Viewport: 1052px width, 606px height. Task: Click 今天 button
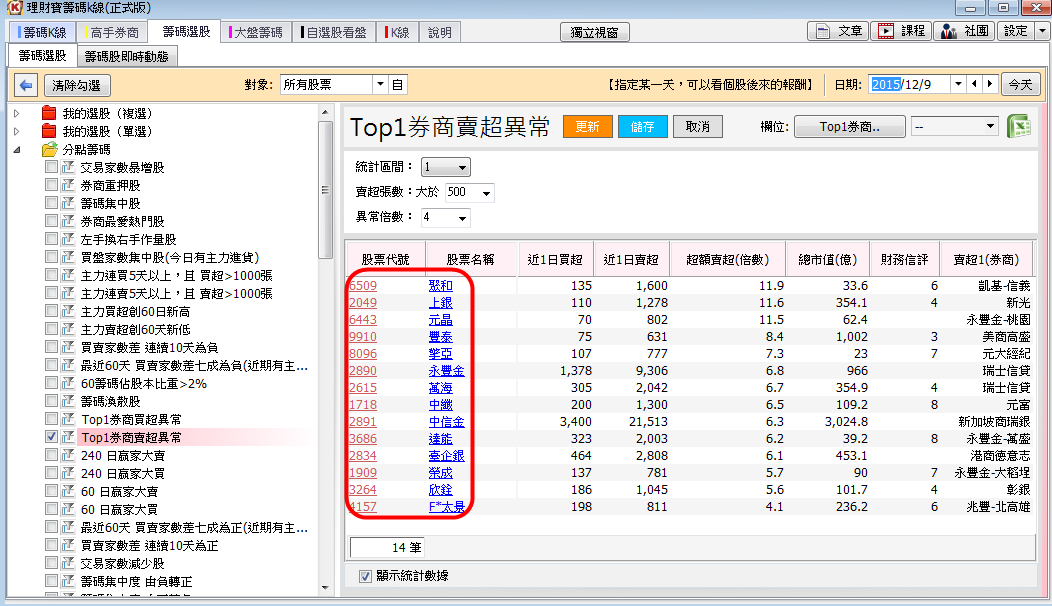[1020, 85]
